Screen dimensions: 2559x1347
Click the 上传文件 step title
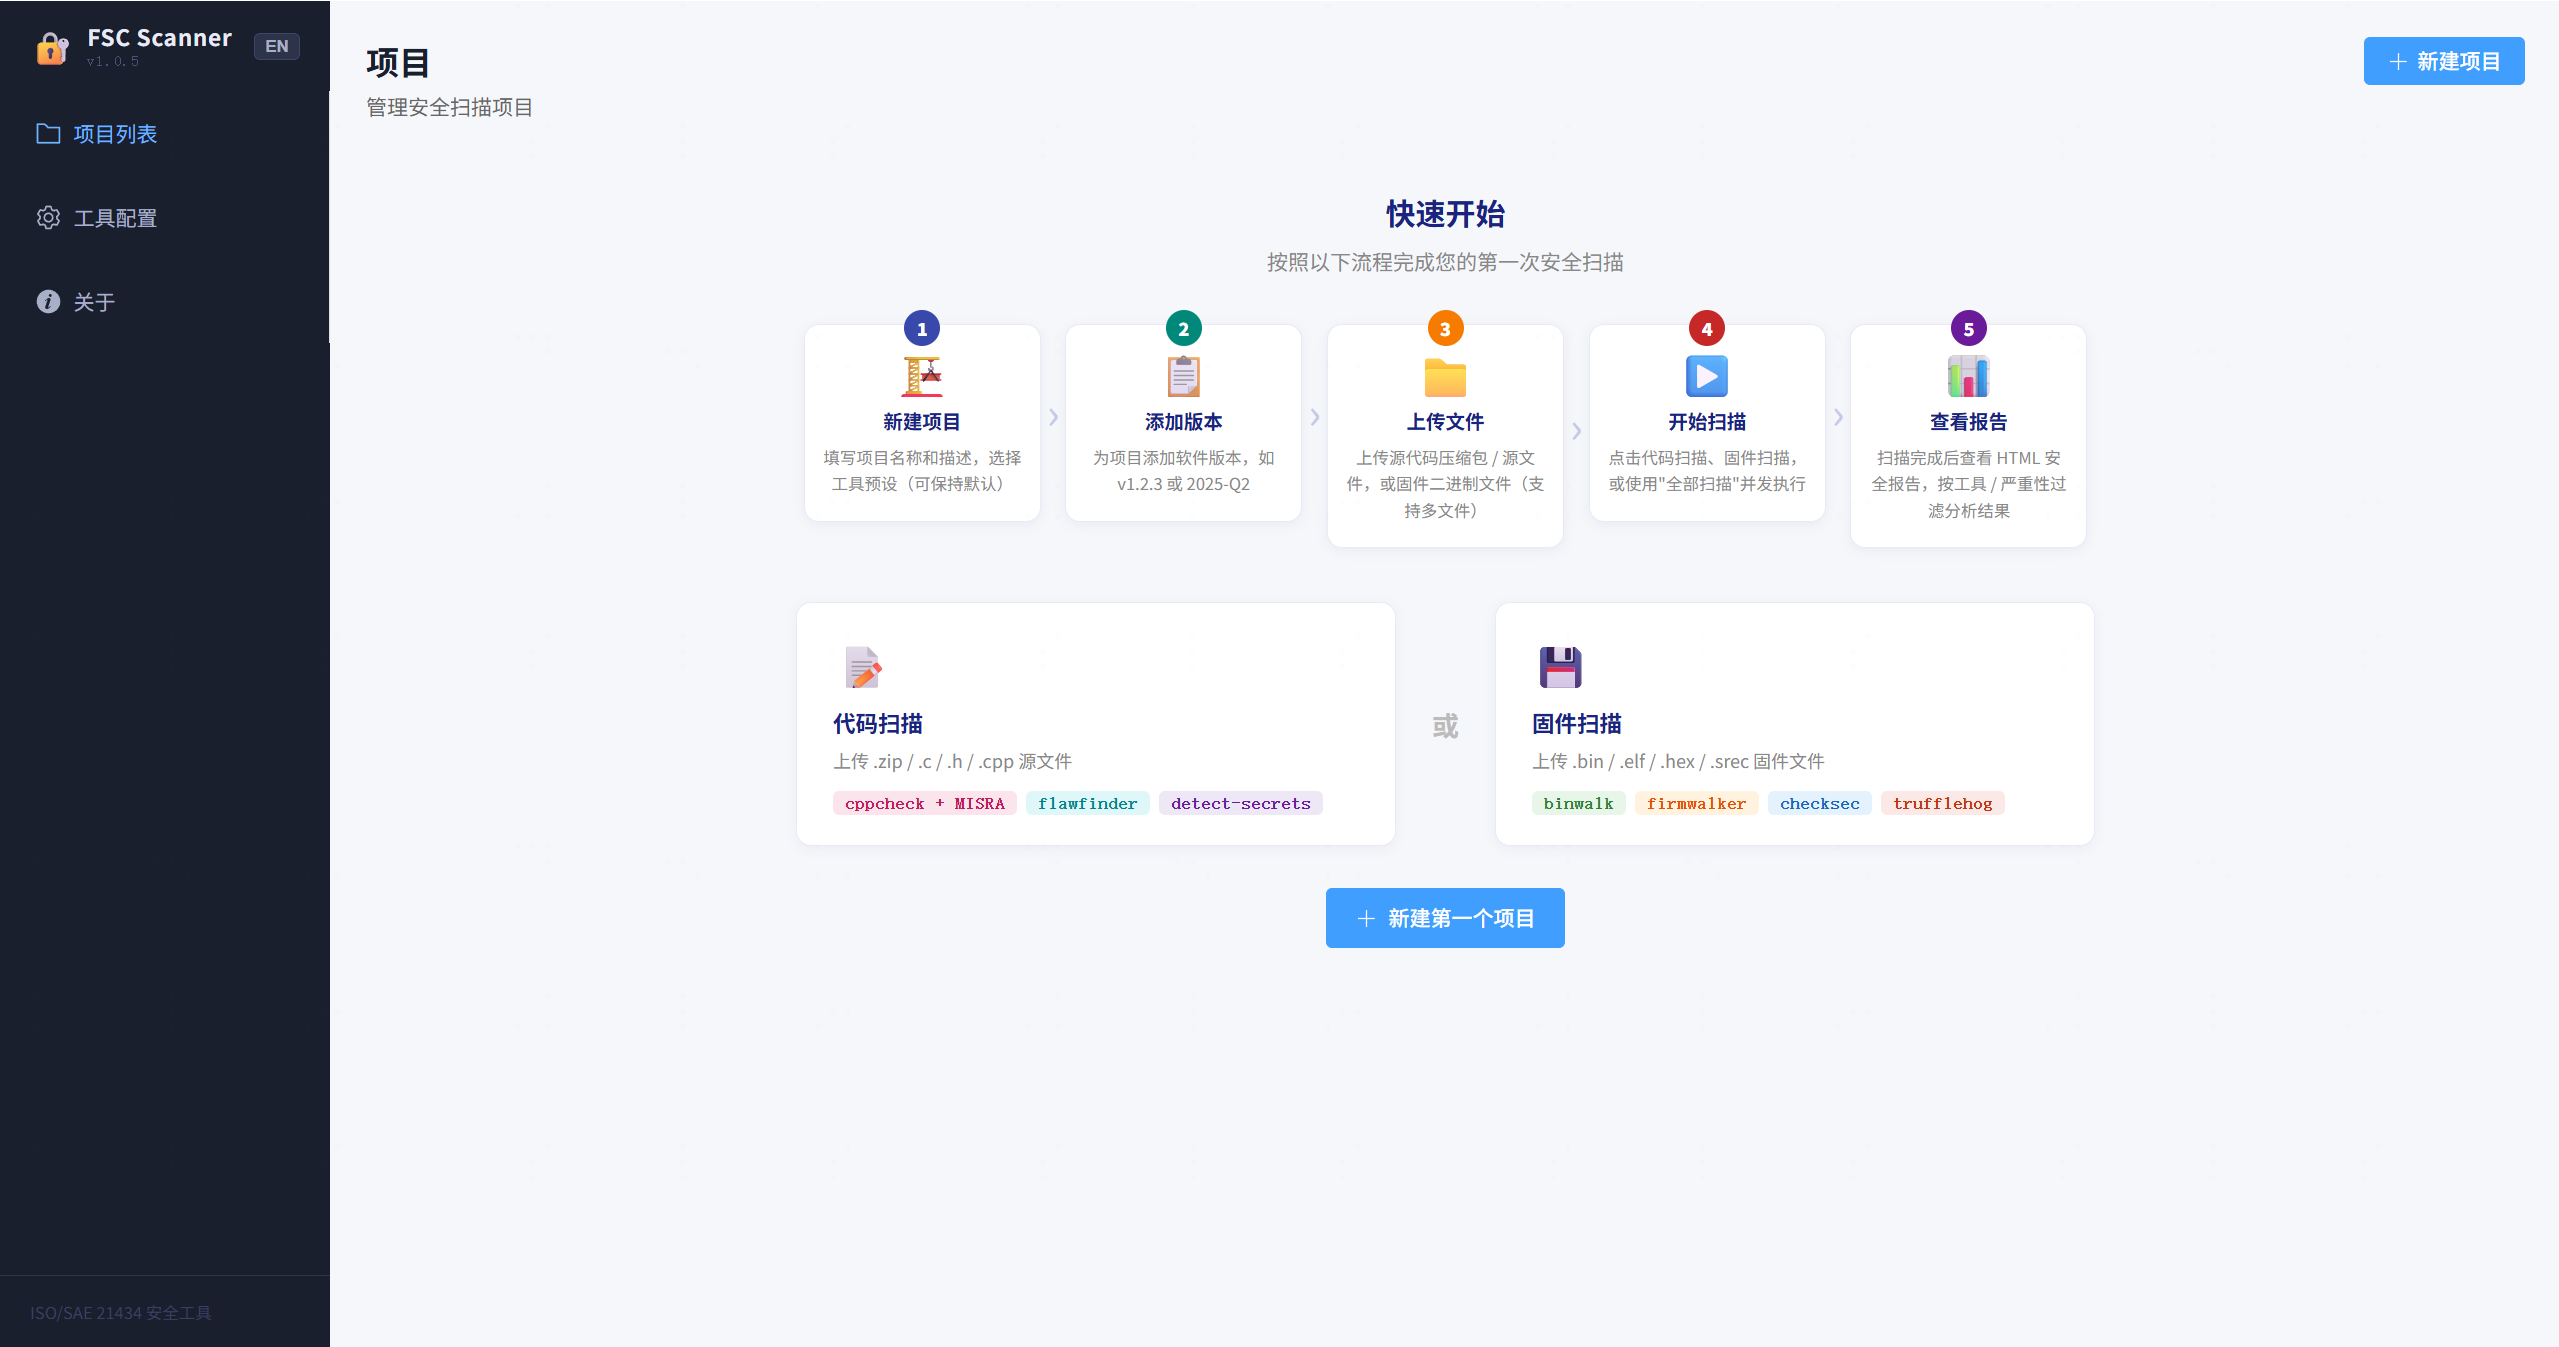coord(1445,422)
